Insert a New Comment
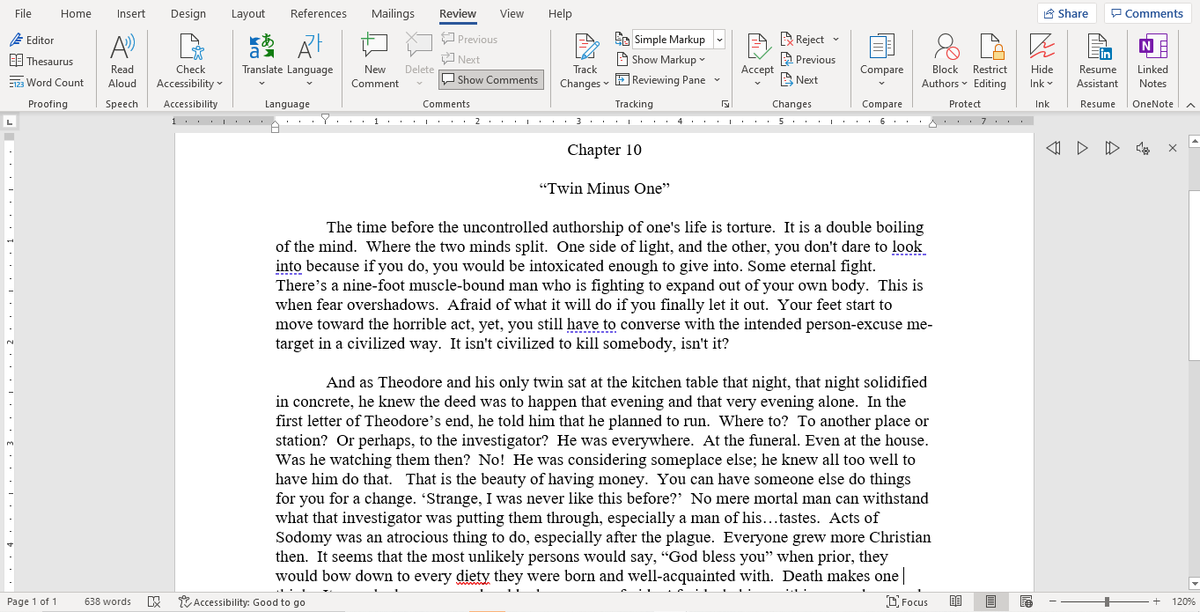The width and height of the screenshot is (1200, 612). point(376,60)
